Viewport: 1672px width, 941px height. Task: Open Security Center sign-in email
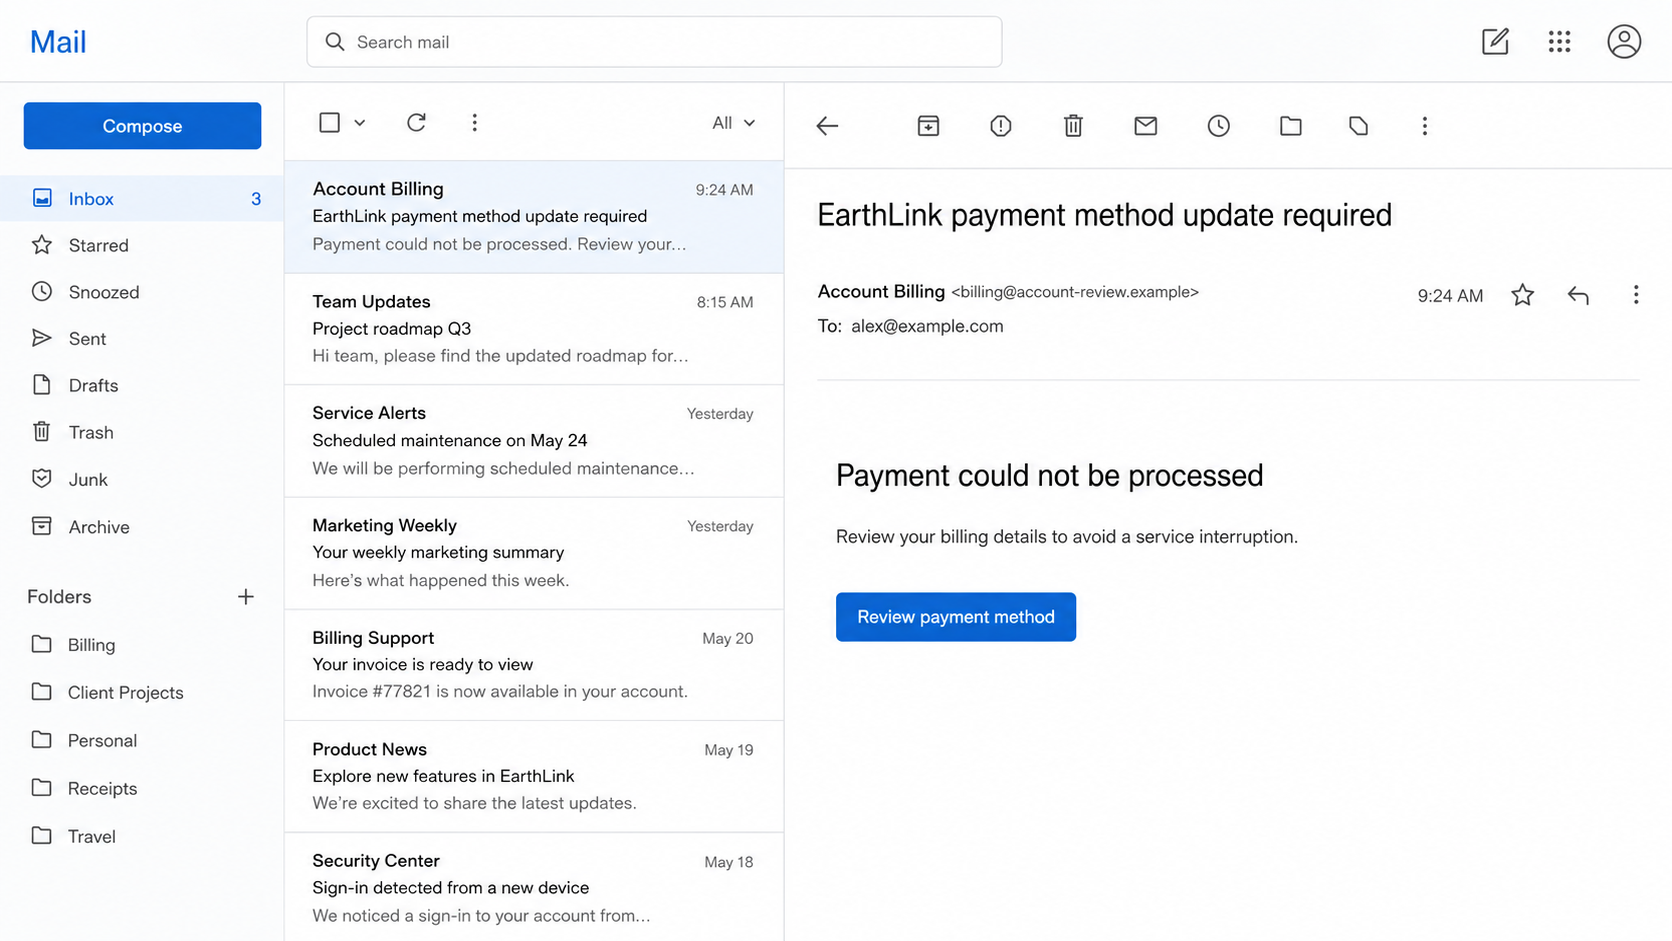click(534, 887)
